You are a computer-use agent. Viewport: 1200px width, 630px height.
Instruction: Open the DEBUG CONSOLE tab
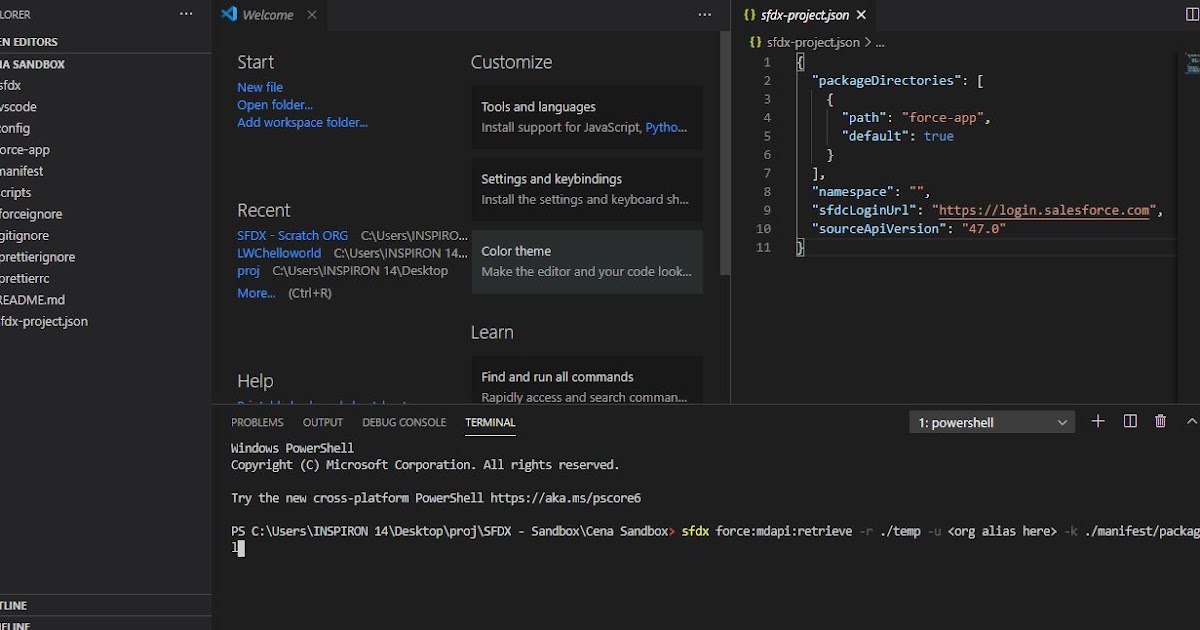click(x=404, y=422)
